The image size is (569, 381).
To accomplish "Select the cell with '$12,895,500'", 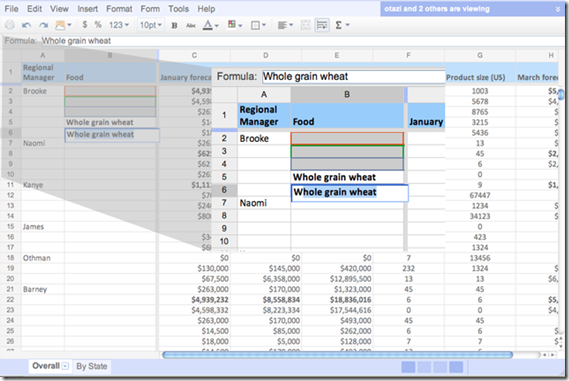I will coord(337,279).
